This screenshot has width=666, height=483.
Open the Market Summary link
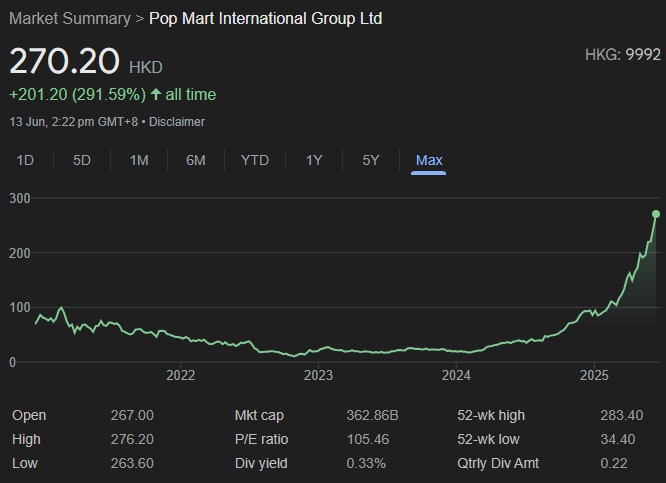(x=70, y=19)
